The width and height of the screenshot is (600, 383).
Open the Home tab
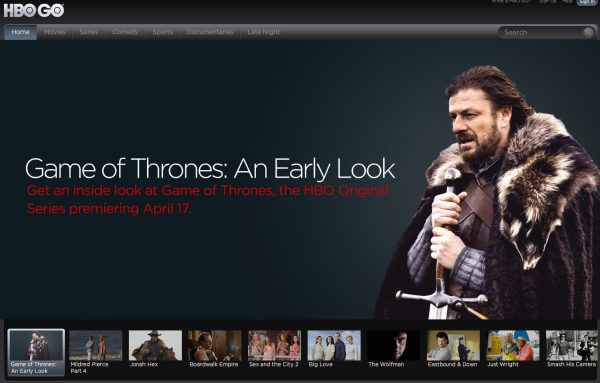click(x=20, y=32)
